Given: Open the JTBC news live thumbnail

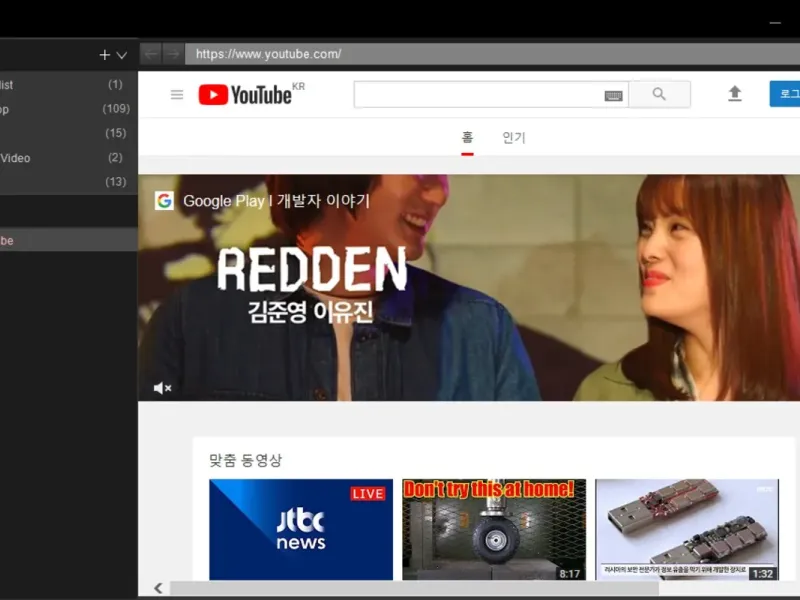Looking at the screenshot, I should (301, 529).
